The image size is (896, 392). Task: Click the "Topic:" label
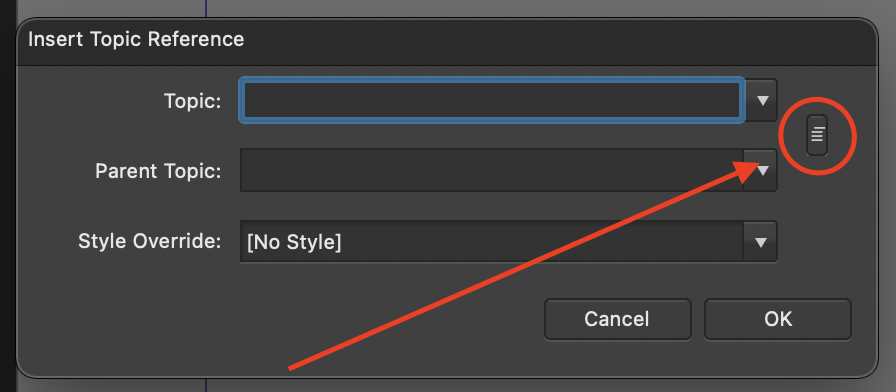click(193, 101)
